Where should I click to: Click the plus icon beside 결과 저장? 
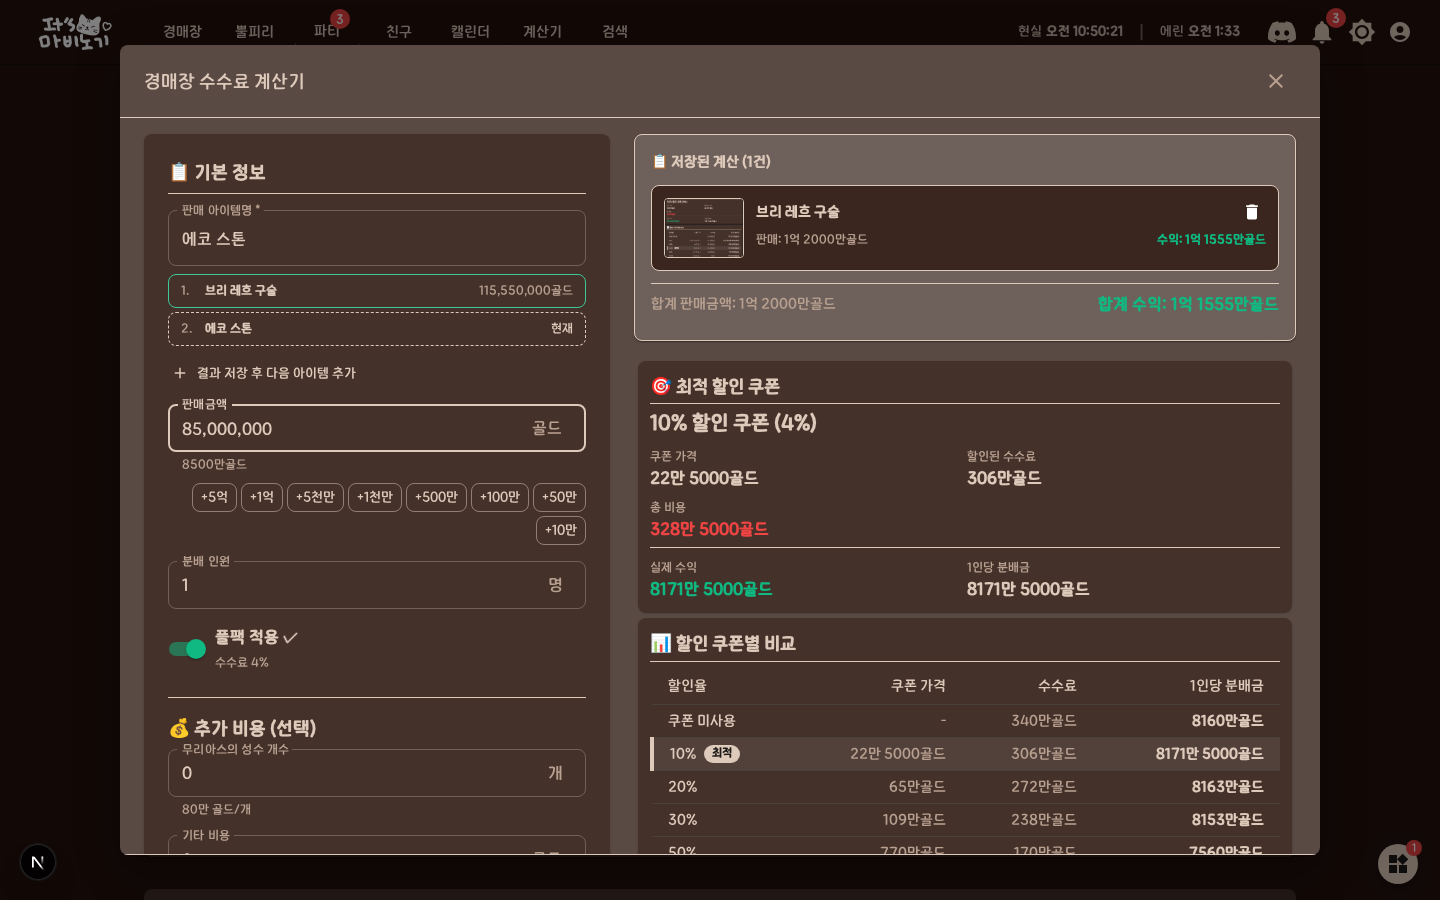click(180, 373)
